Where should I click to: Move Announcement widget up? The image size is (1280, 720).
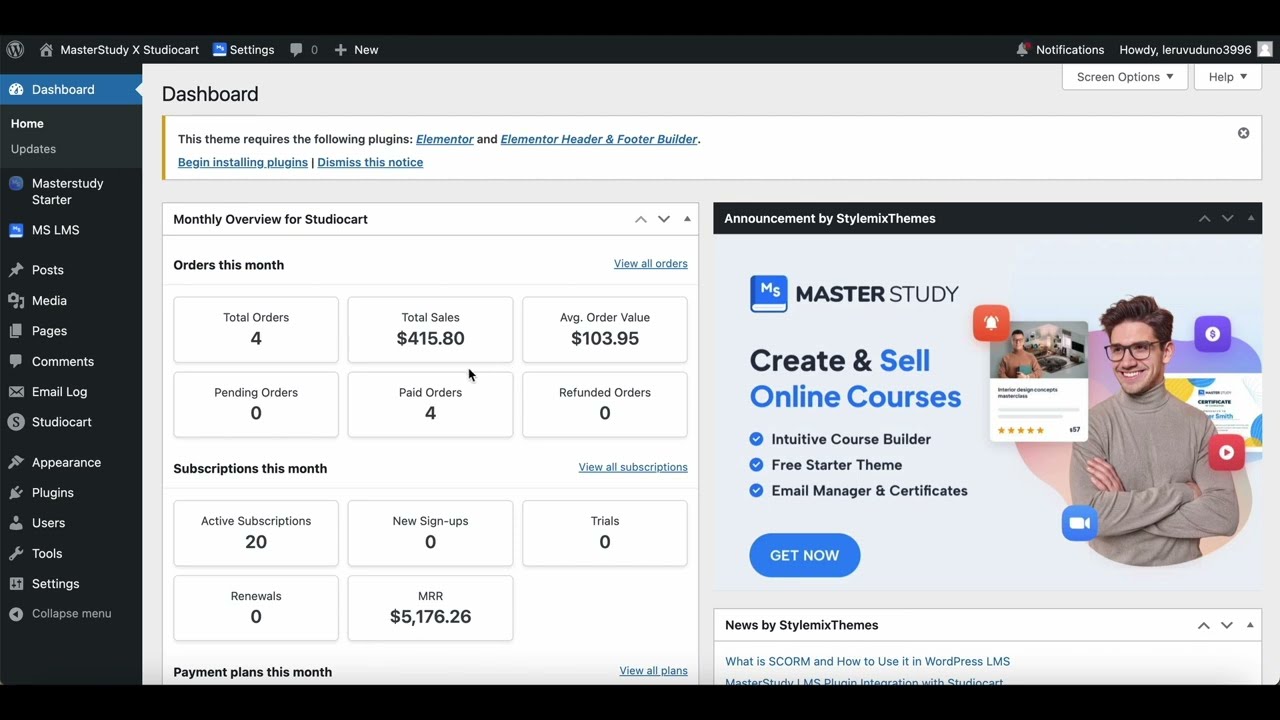point(1205,218)
